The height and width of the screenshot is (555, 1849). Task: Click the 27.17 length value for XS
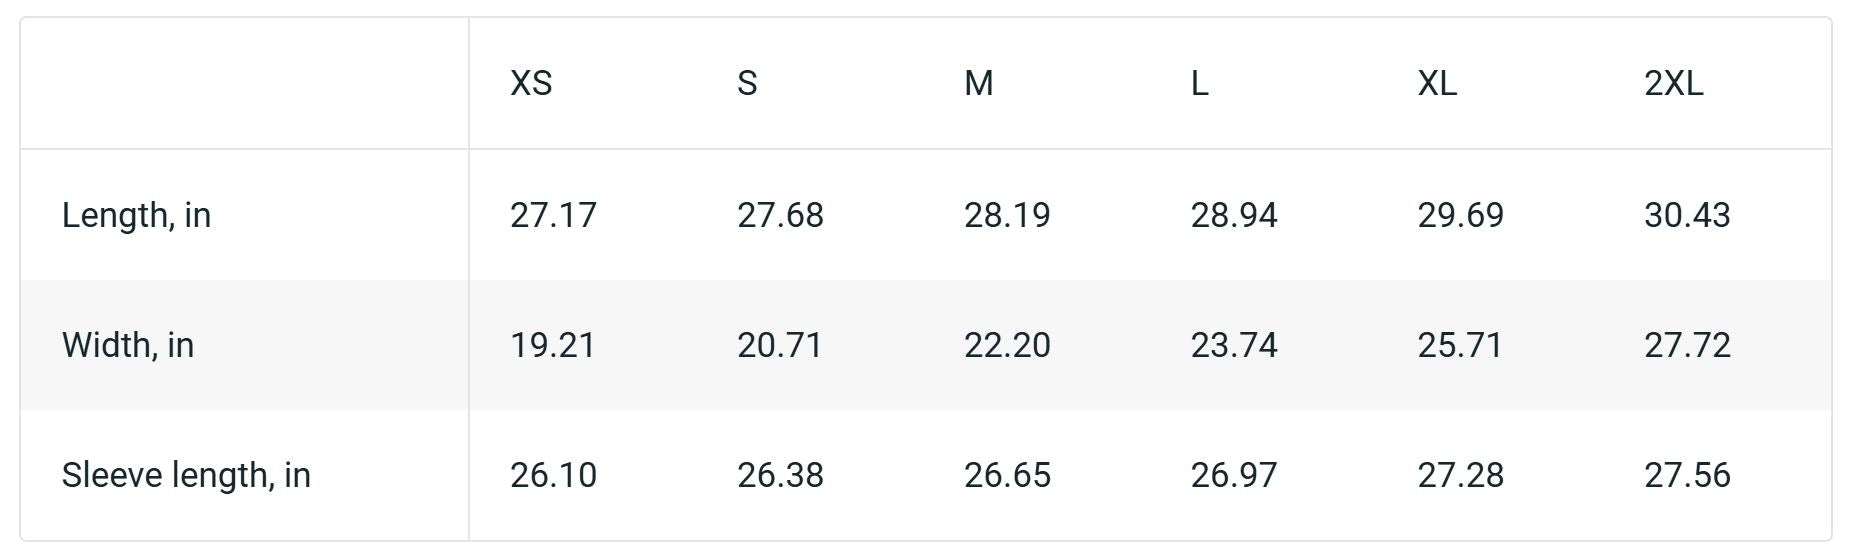tap(553, 215)
